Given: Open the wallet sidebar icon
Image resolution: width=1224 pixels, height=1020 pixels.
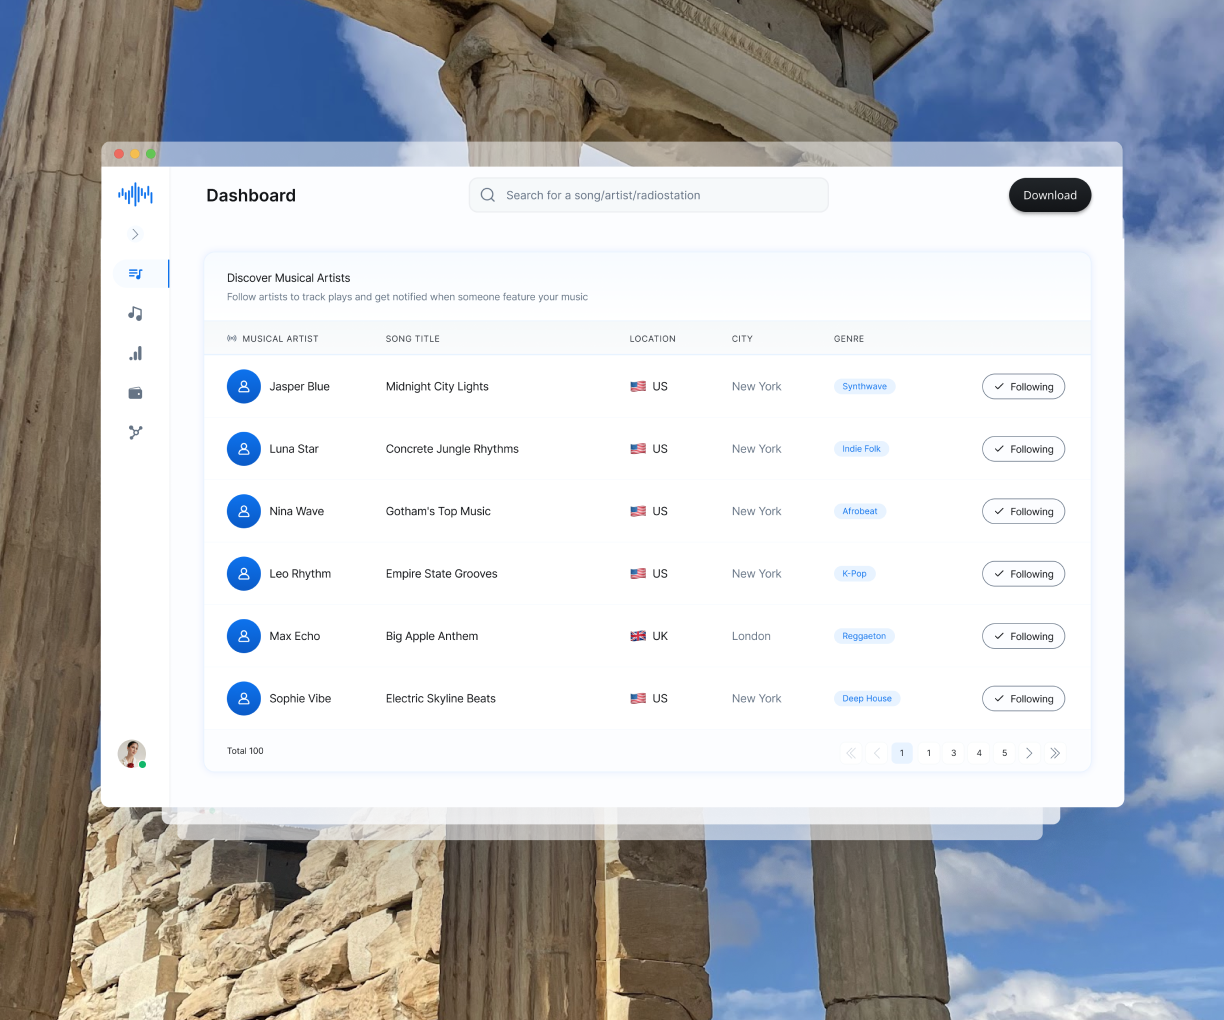Looking at the screenshot, I should pos(135,393).
